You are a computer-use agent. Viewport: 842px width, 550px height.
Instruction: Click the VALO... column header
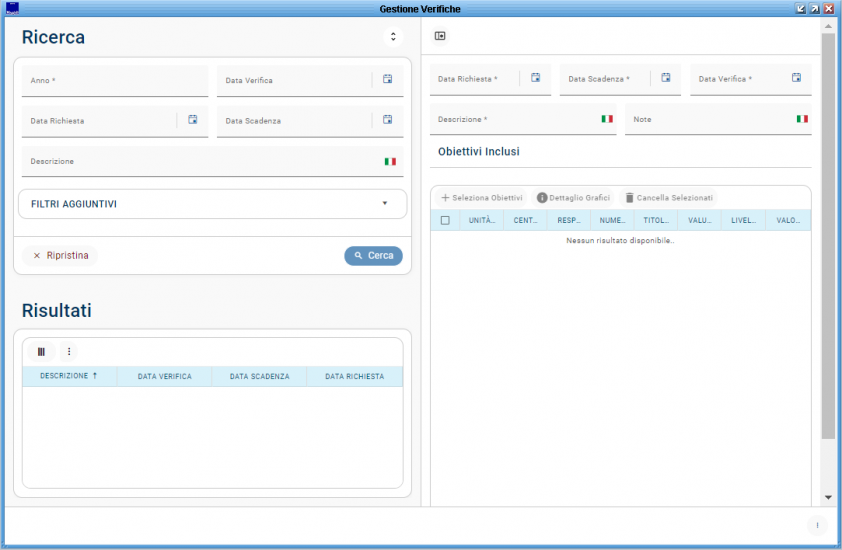pyautogui.click(x=788, y=220)
